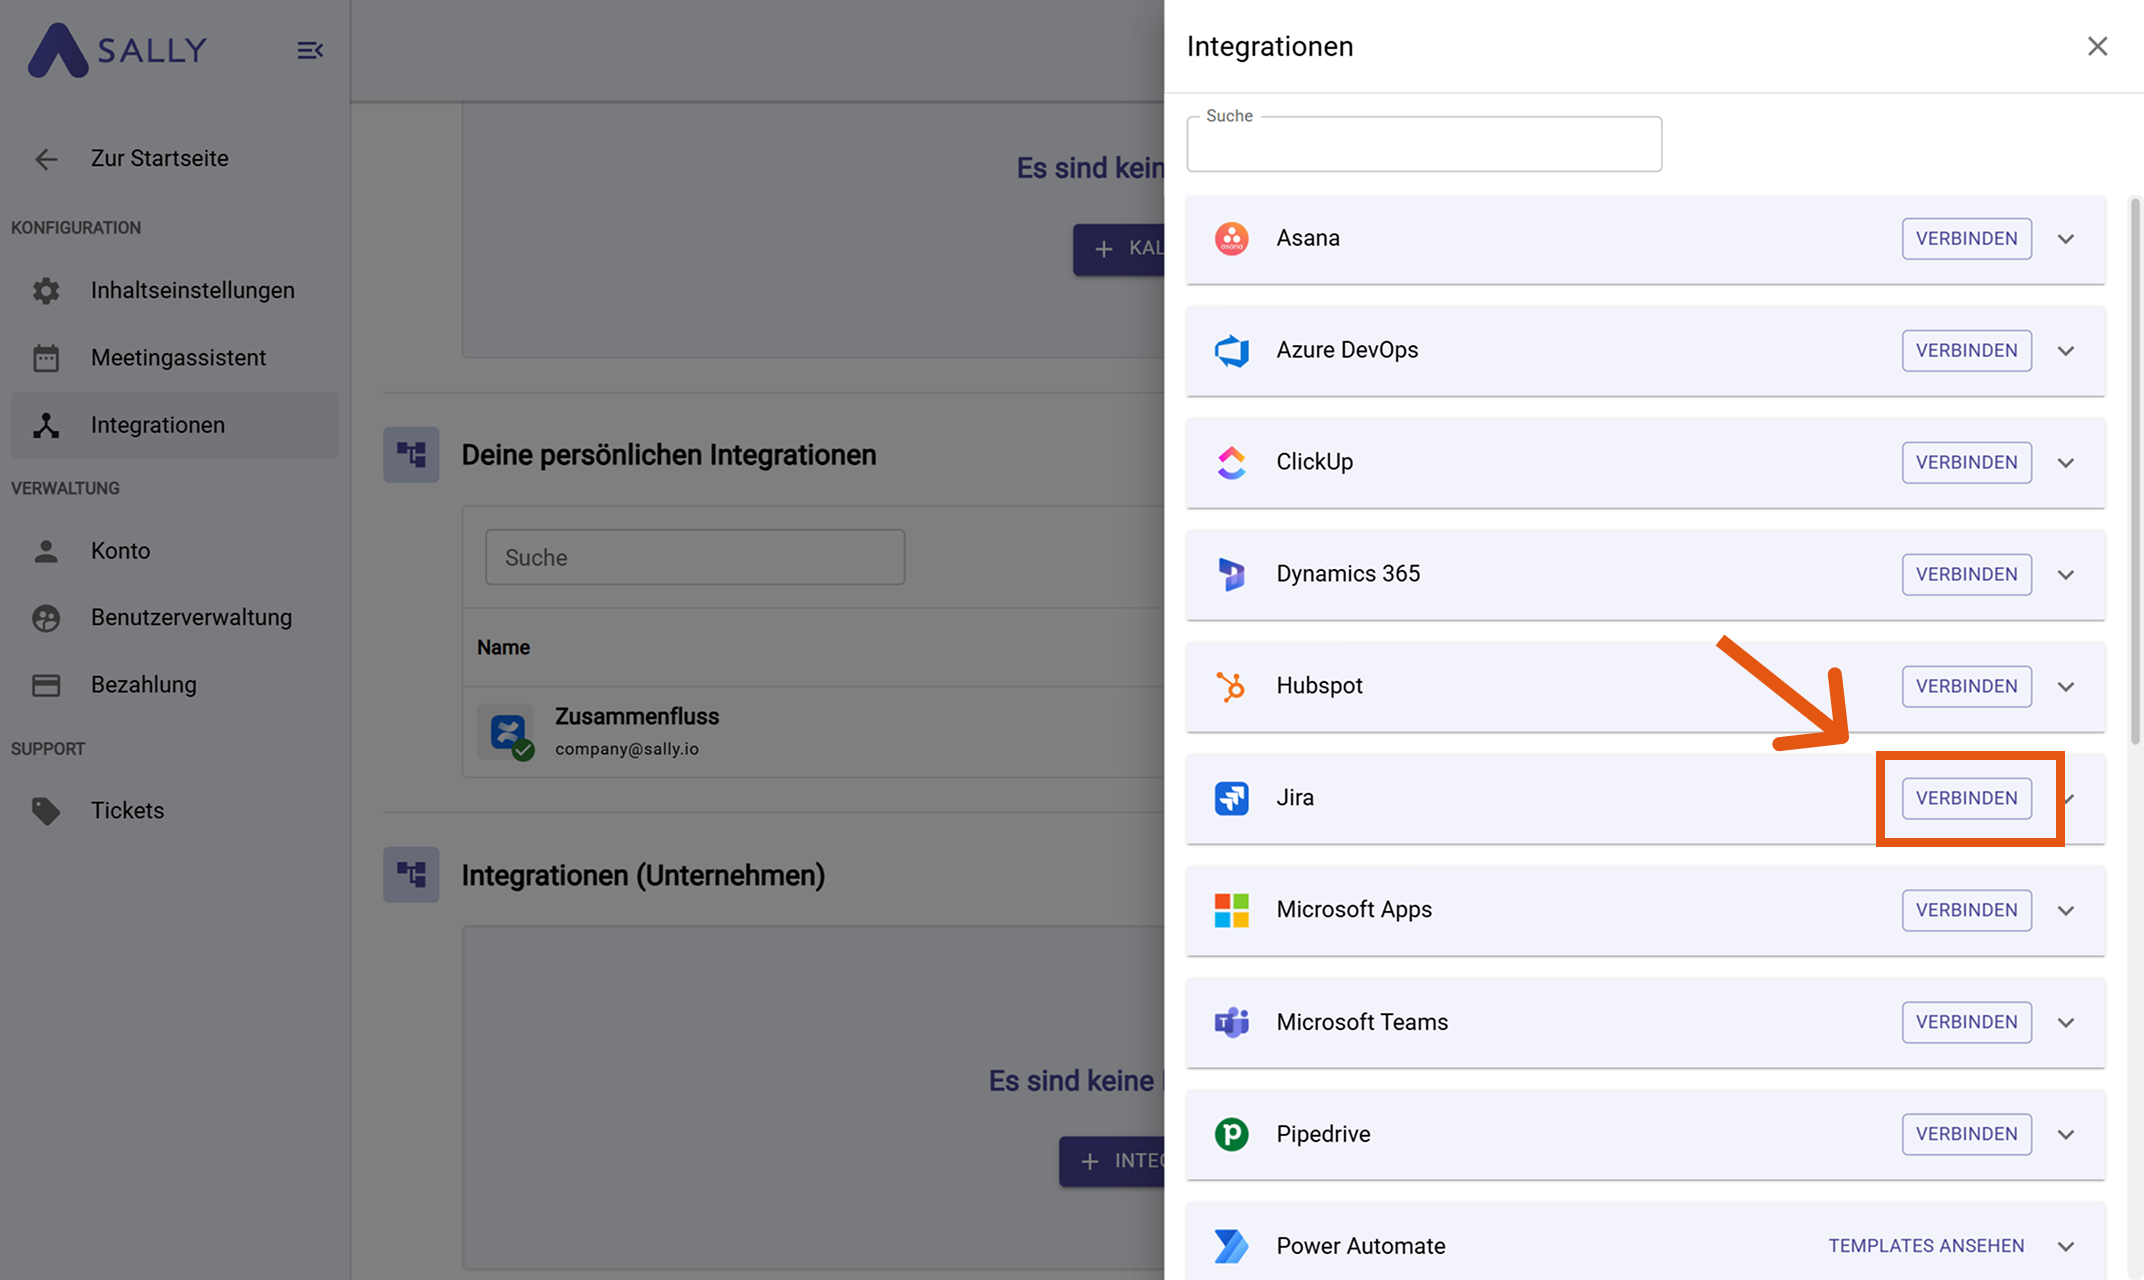
Task: Click Verbinden for Pipedrive
Action: click(x=1966, y=1135)
